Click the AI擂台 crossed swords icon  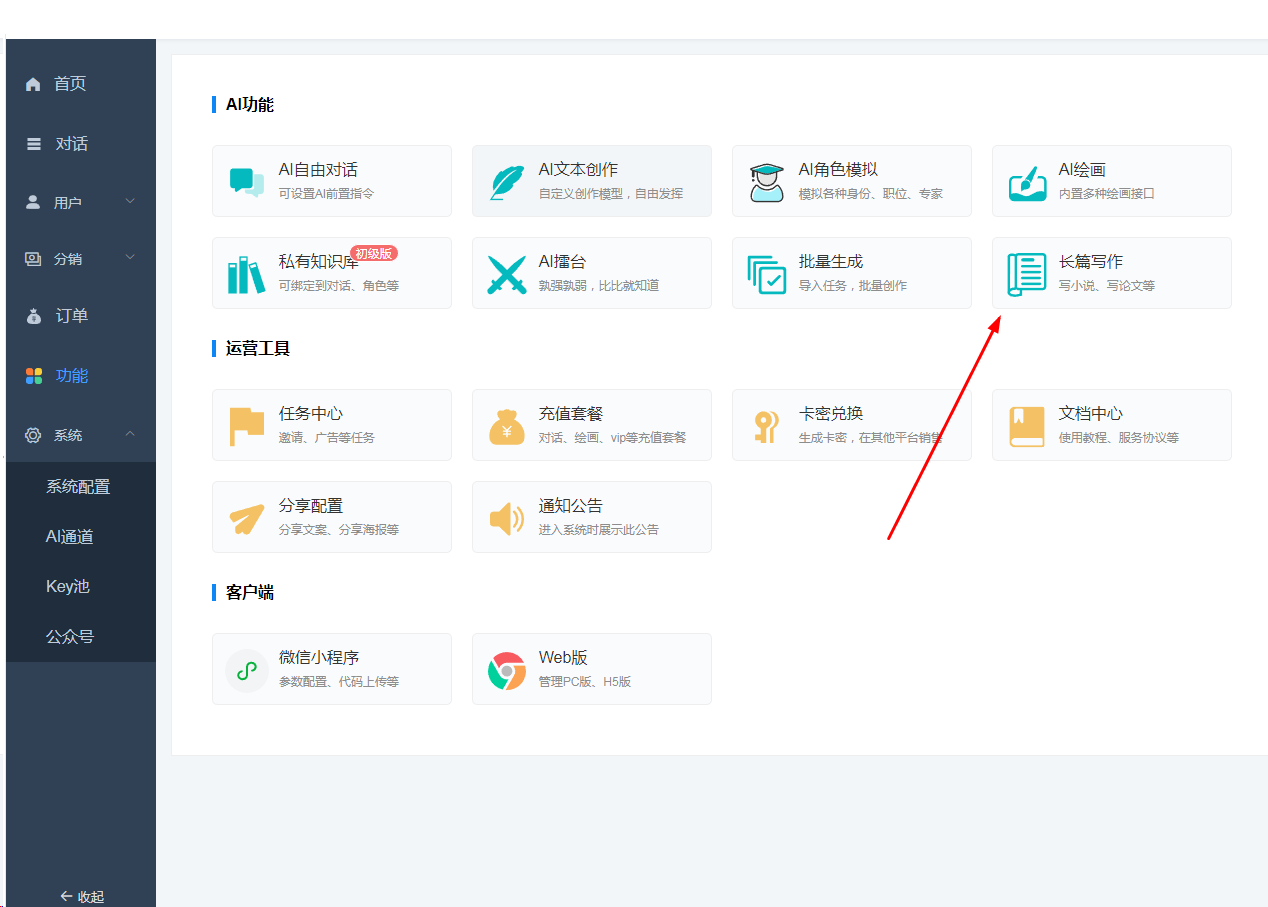tap(507, 274)
